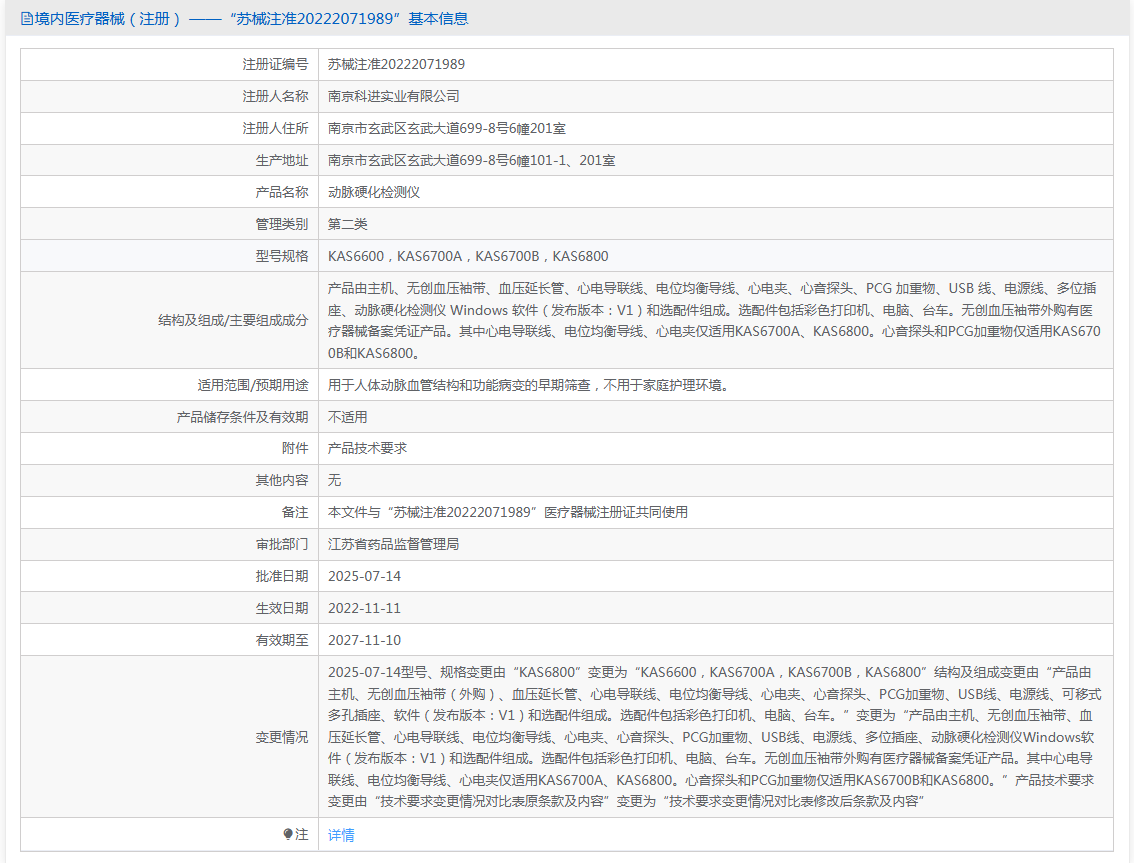The height and width of the screenshot is (863, 1134).
Task: Click the 附件 label
Action: 294,448
